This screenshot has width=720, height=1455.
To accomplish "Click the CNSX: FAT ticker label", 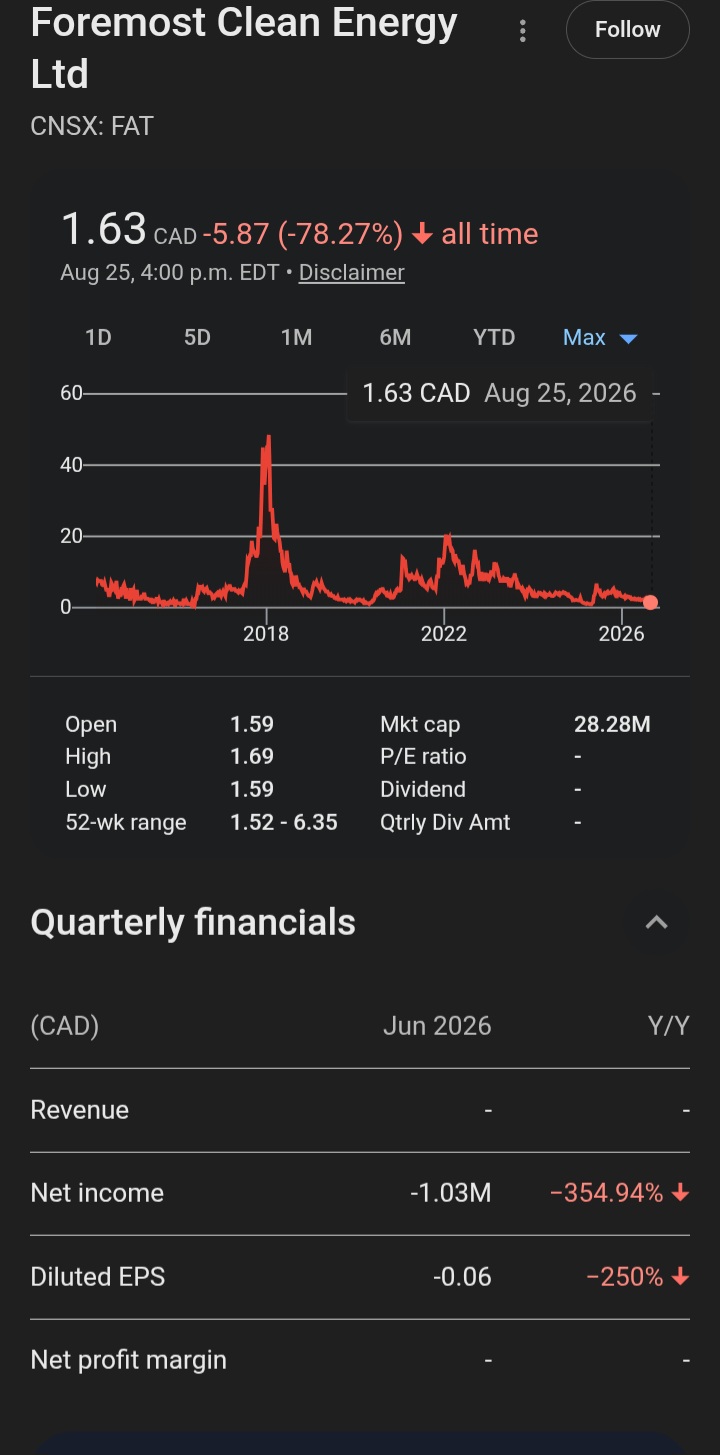I will click(x=92, y=126).
